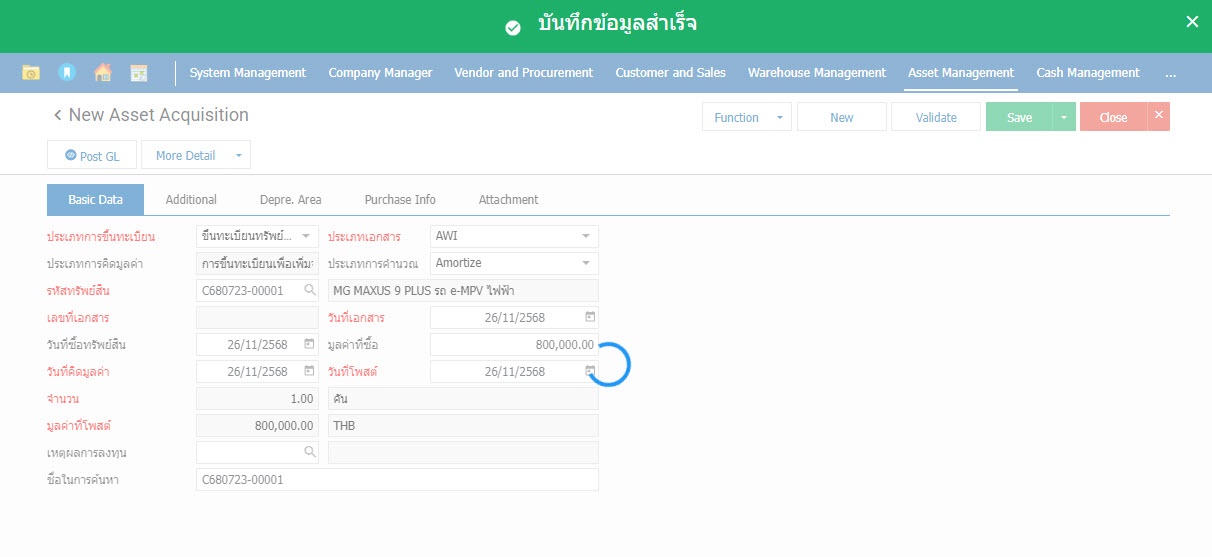The image size is (1212, 557).
Task: Expand the Amortize calculation type dropdown
Action: (585, 263)
